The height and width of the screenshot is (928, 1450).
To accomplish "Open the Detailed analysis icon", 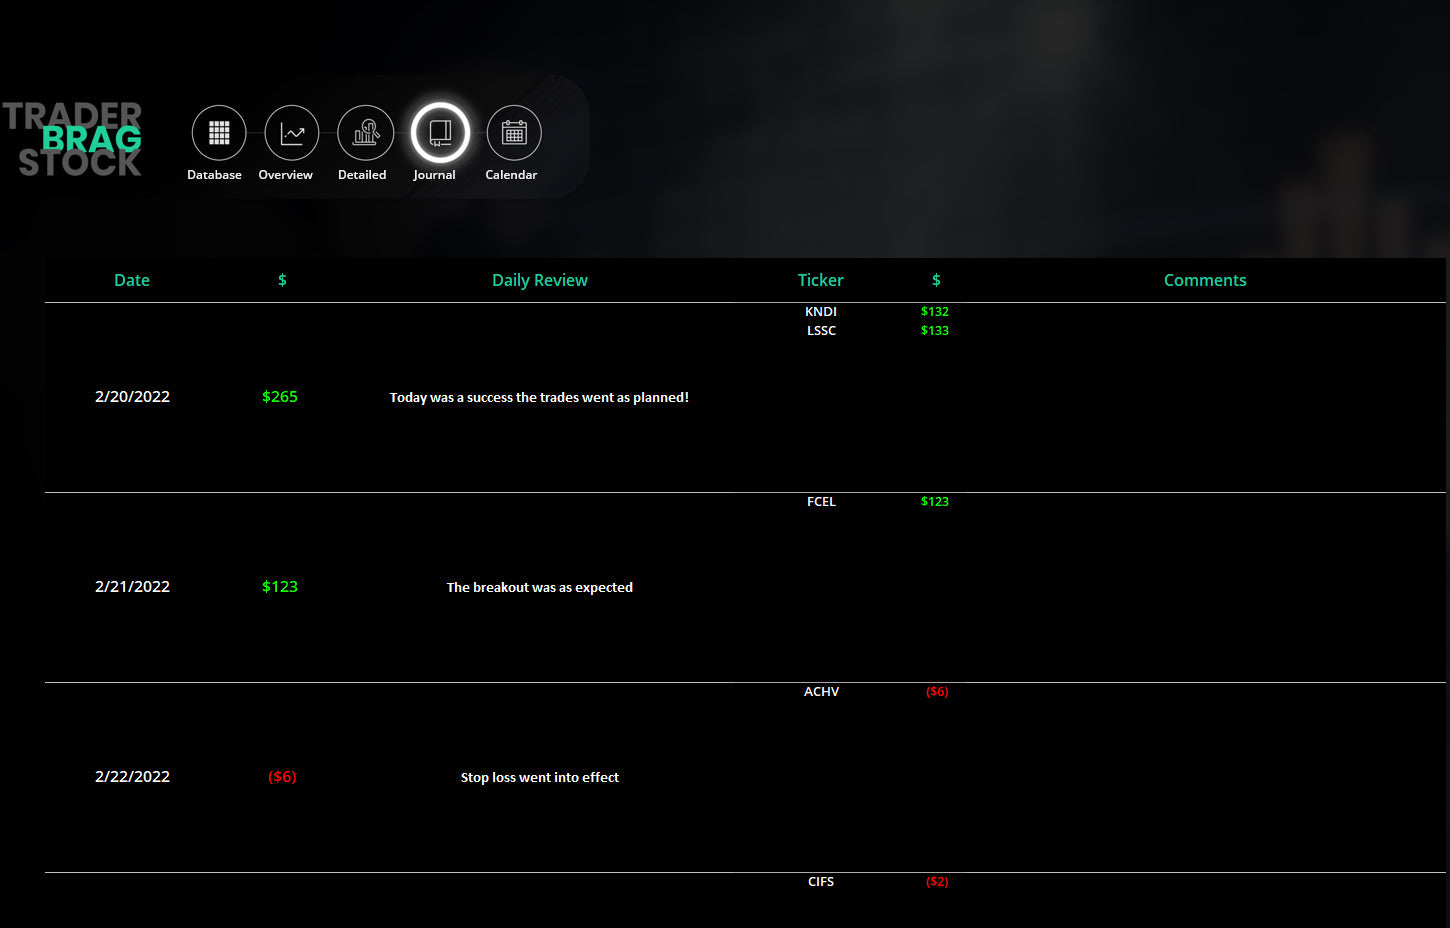I will click(x=365, y=133).
